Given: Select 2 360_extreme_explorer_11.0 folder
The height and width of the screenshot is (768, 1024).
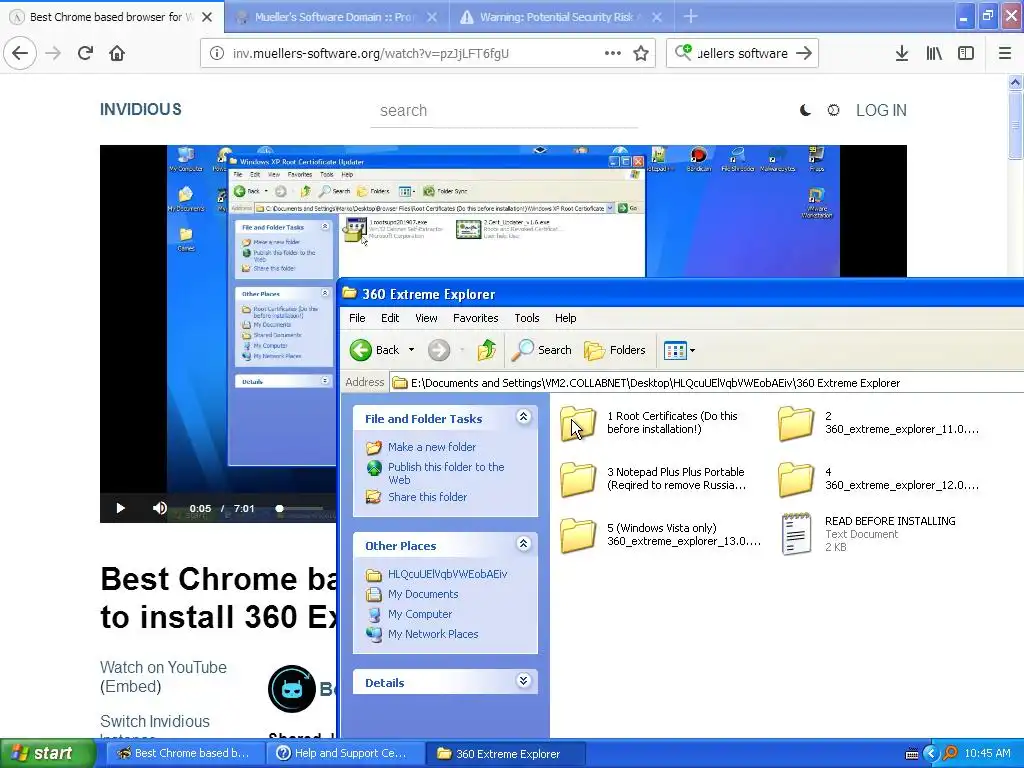Looking at the screenshot, I should pyautogui.click(x=879, y=423).
